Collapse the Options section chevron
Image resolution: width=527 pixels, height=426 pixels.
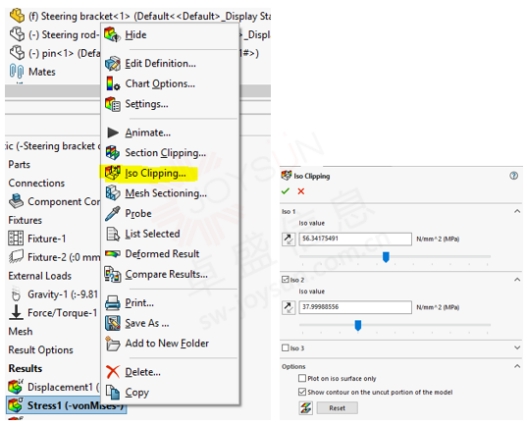coord(517,366)
